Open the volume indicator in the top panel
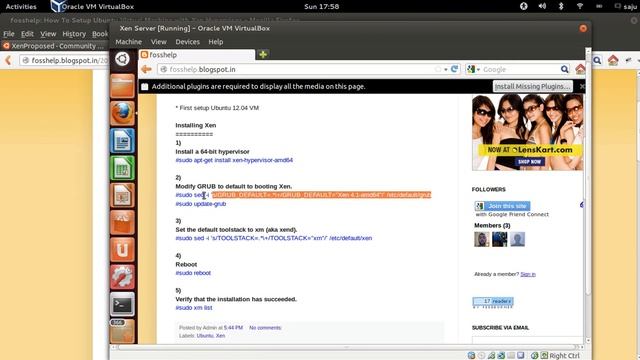 (x=542, y=6)
